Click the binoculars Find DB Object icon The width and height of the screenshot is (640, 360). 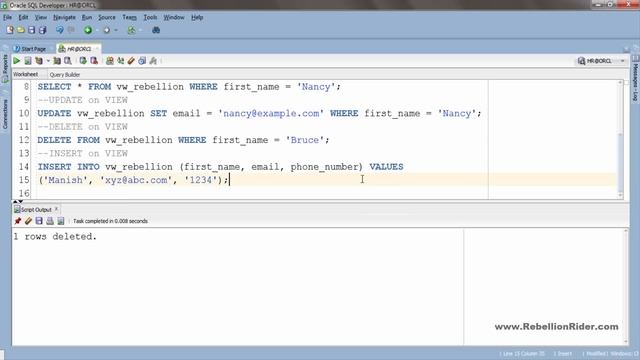(x=156, y=30)
